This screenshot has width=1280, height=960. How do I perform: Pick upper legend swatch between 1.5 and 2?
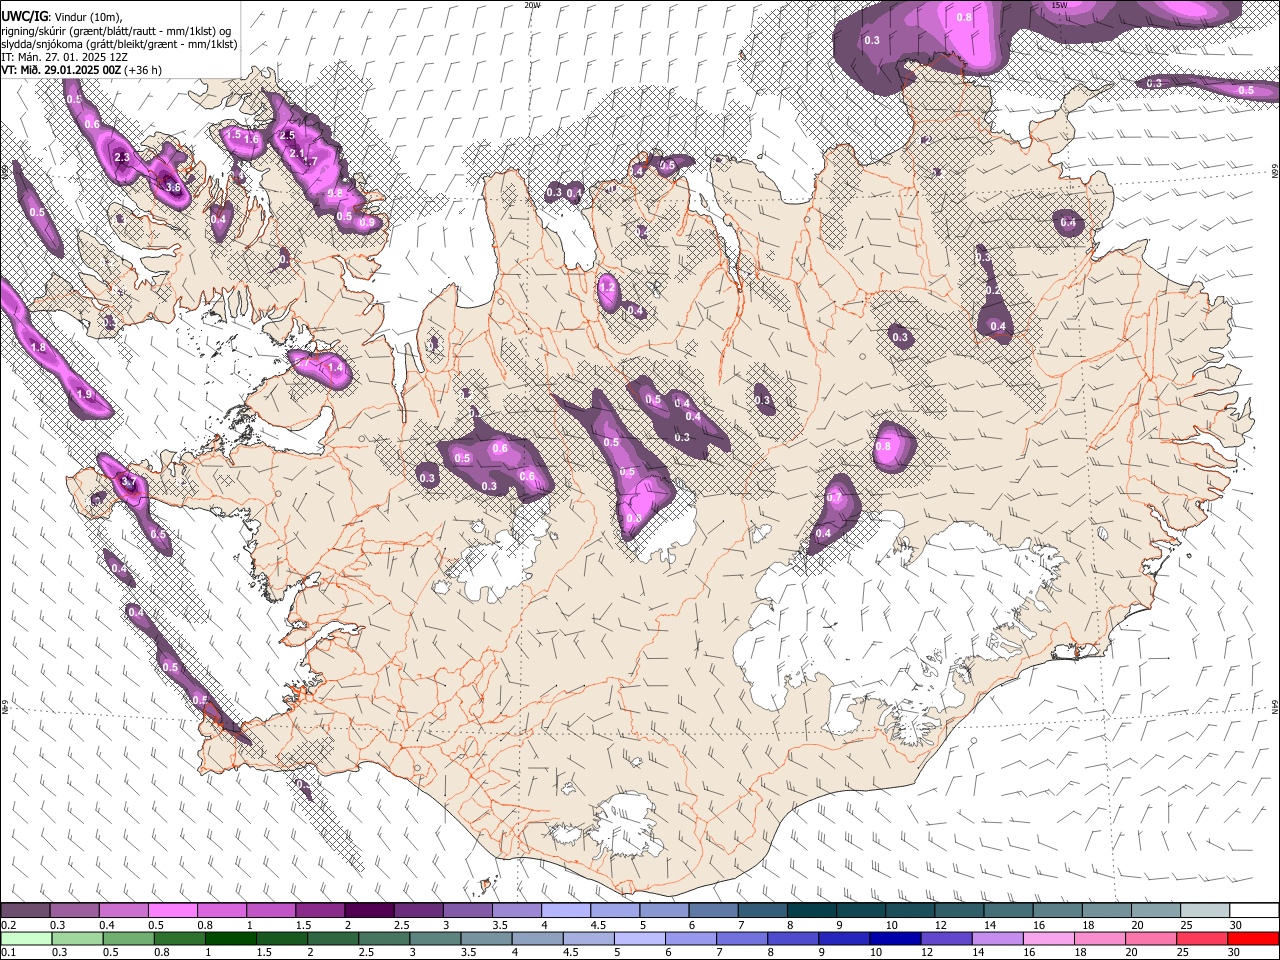(x=320, y=911)
